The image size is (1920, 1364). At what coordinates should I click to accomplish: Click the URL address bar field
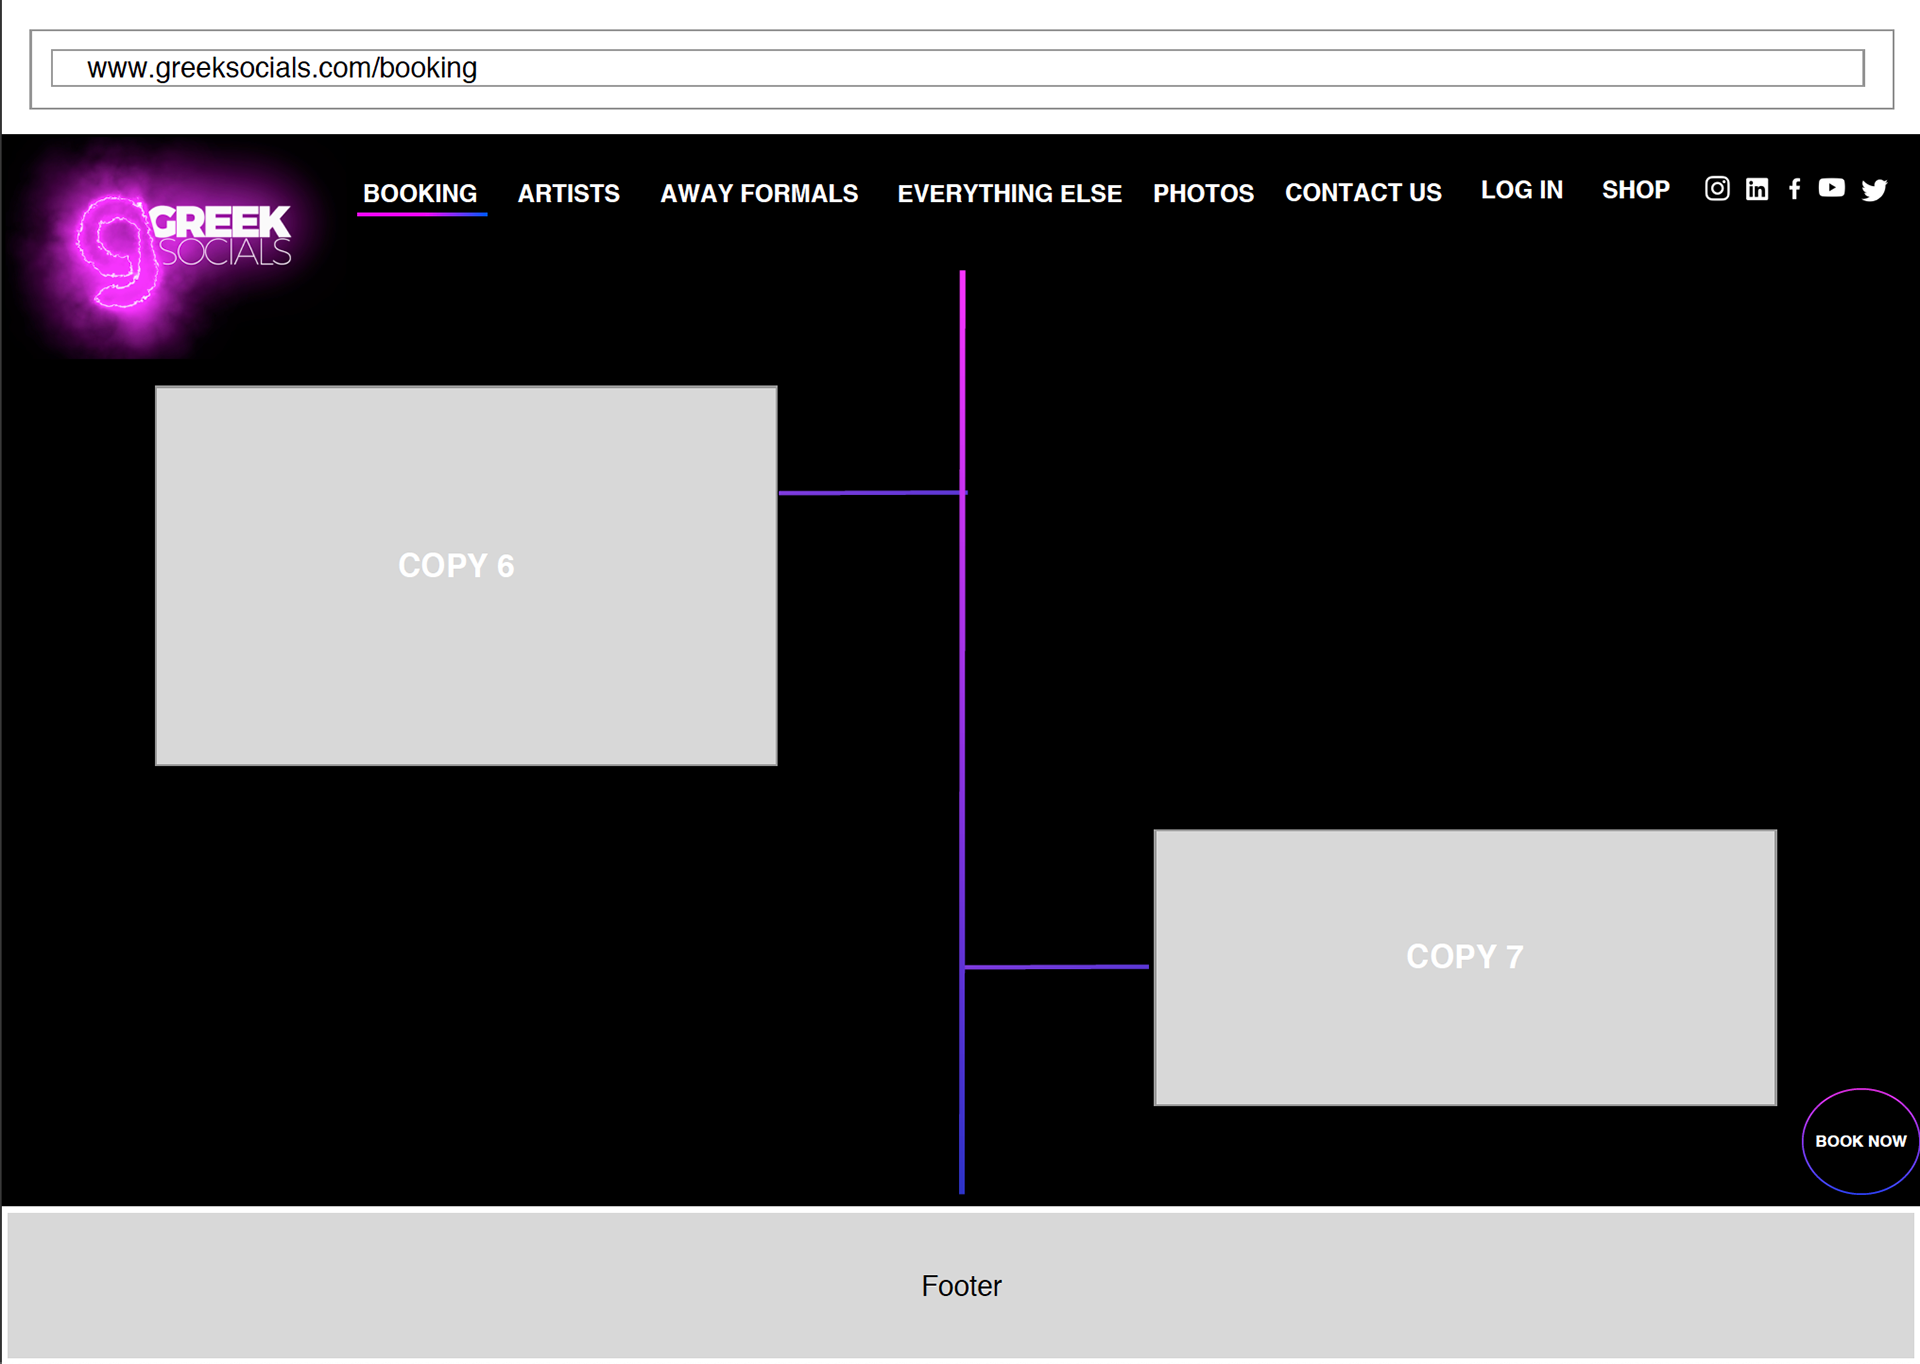(958, 68)
